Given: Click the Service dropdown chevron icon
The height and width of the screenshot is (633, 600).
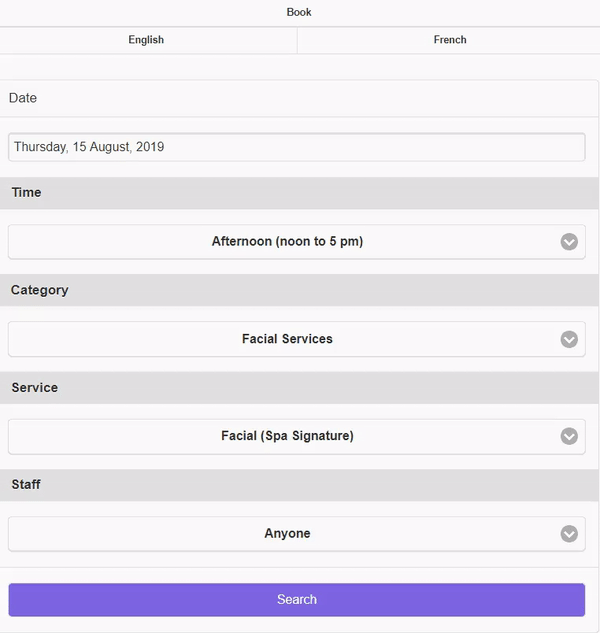Looking at the screenshot, I should coord(569,436).
